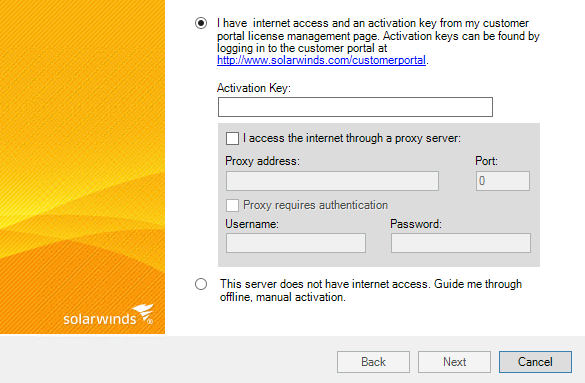Click into the Password field

(x=461, y=243)
